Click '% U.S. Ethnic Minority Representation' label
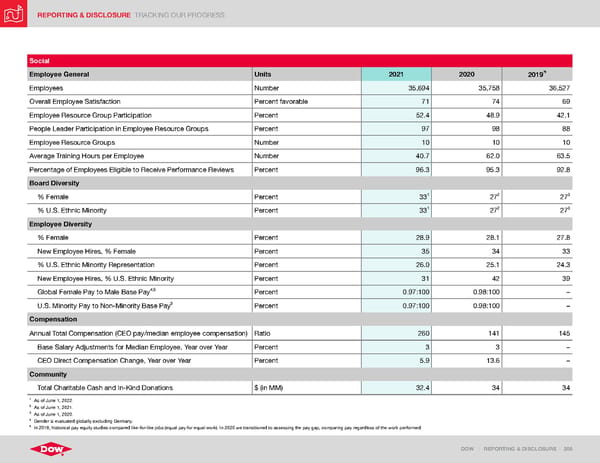 pyautogui.click(x=96, y=265)
